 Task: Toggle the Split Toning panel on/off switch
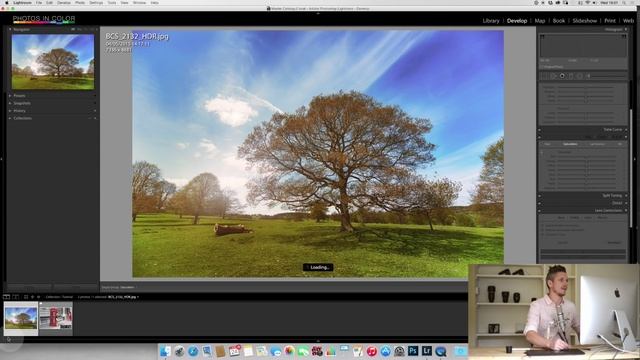(540, 196)
